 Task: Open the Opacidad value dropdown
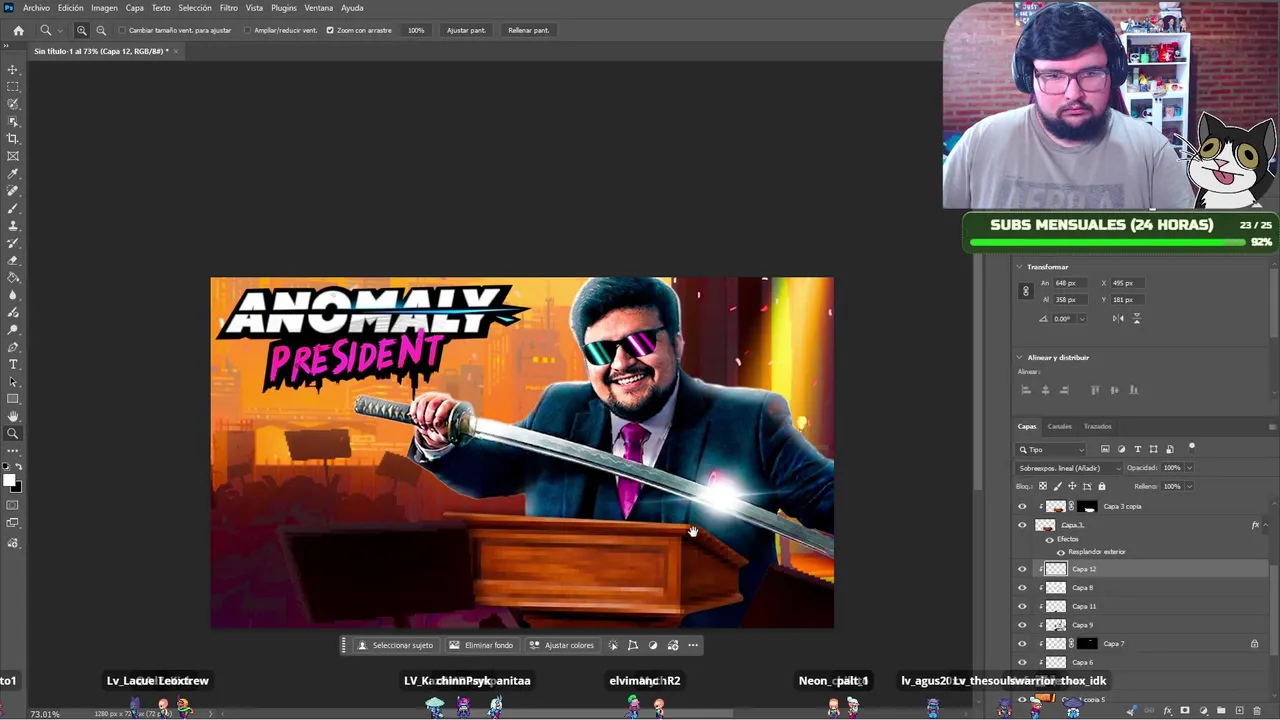point(1189,468)
